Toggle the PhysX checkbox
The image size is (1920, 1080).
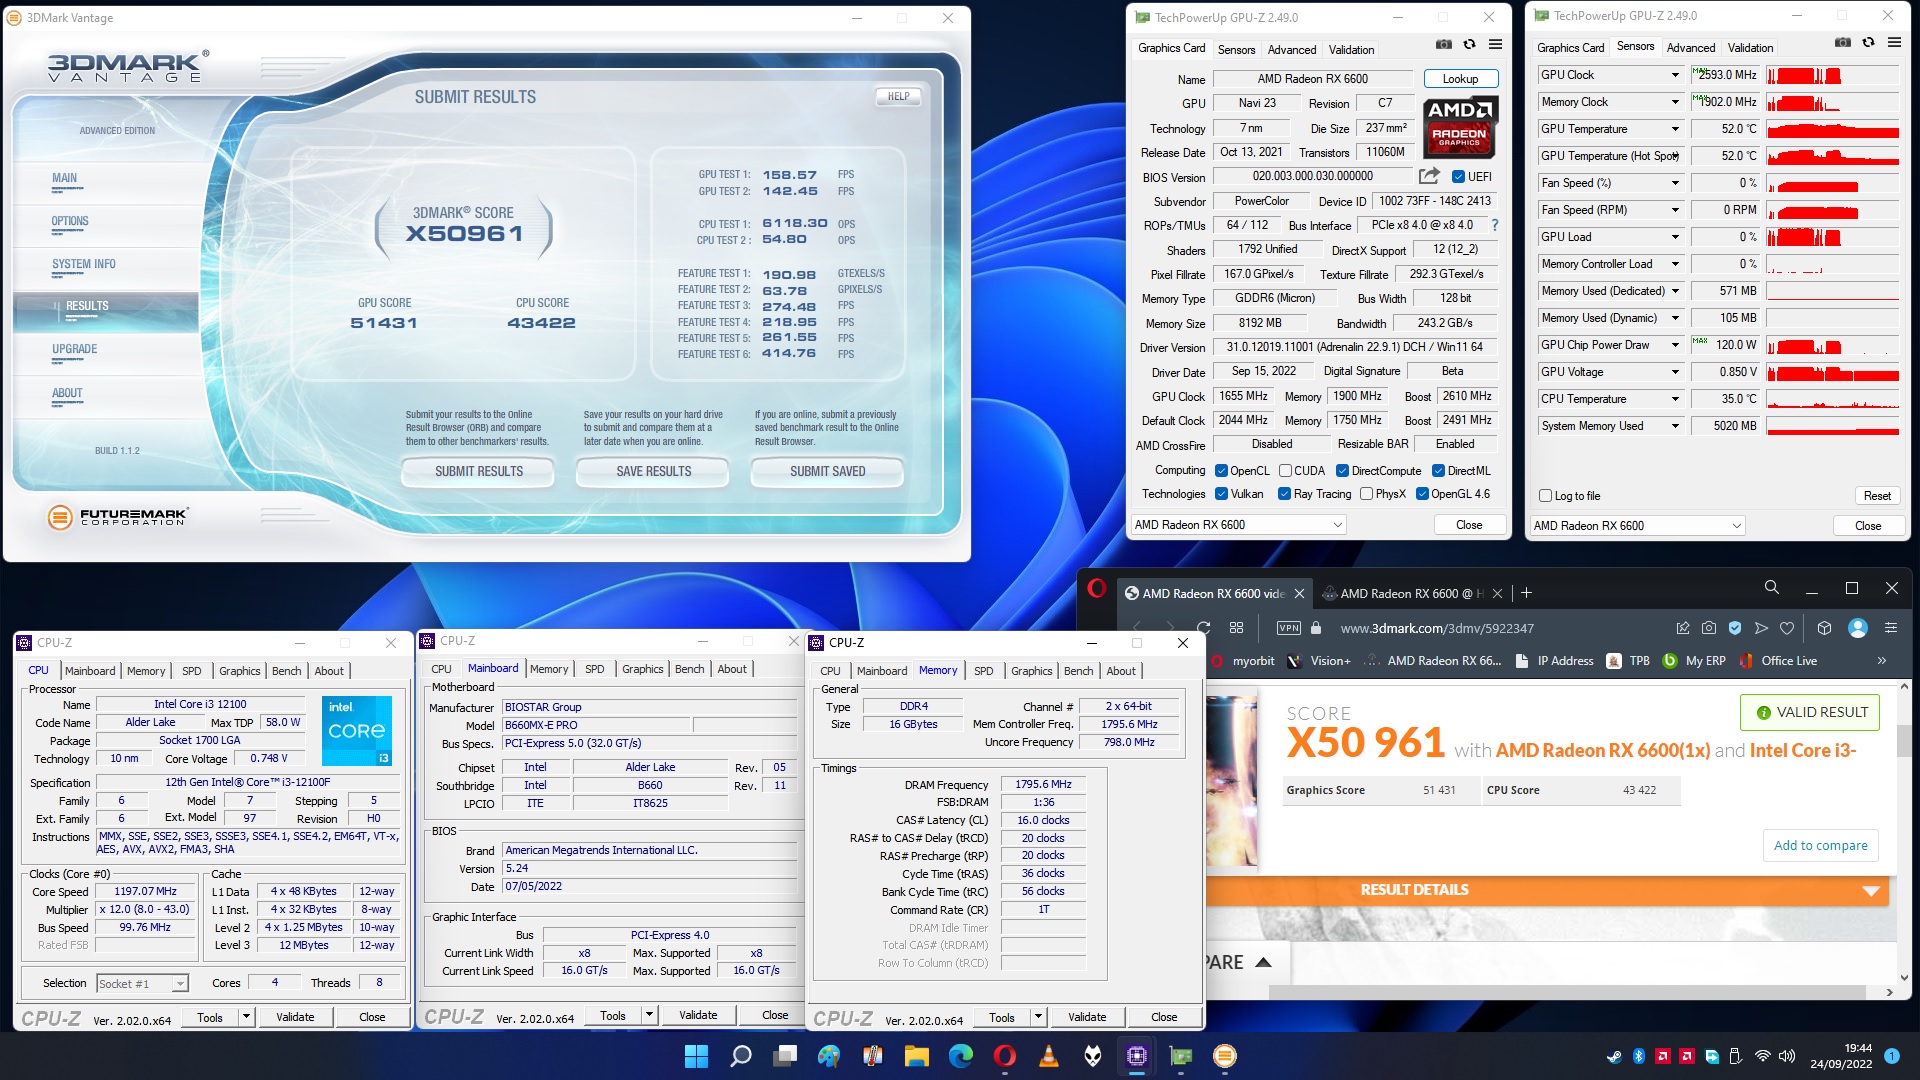coord(1366,494)
